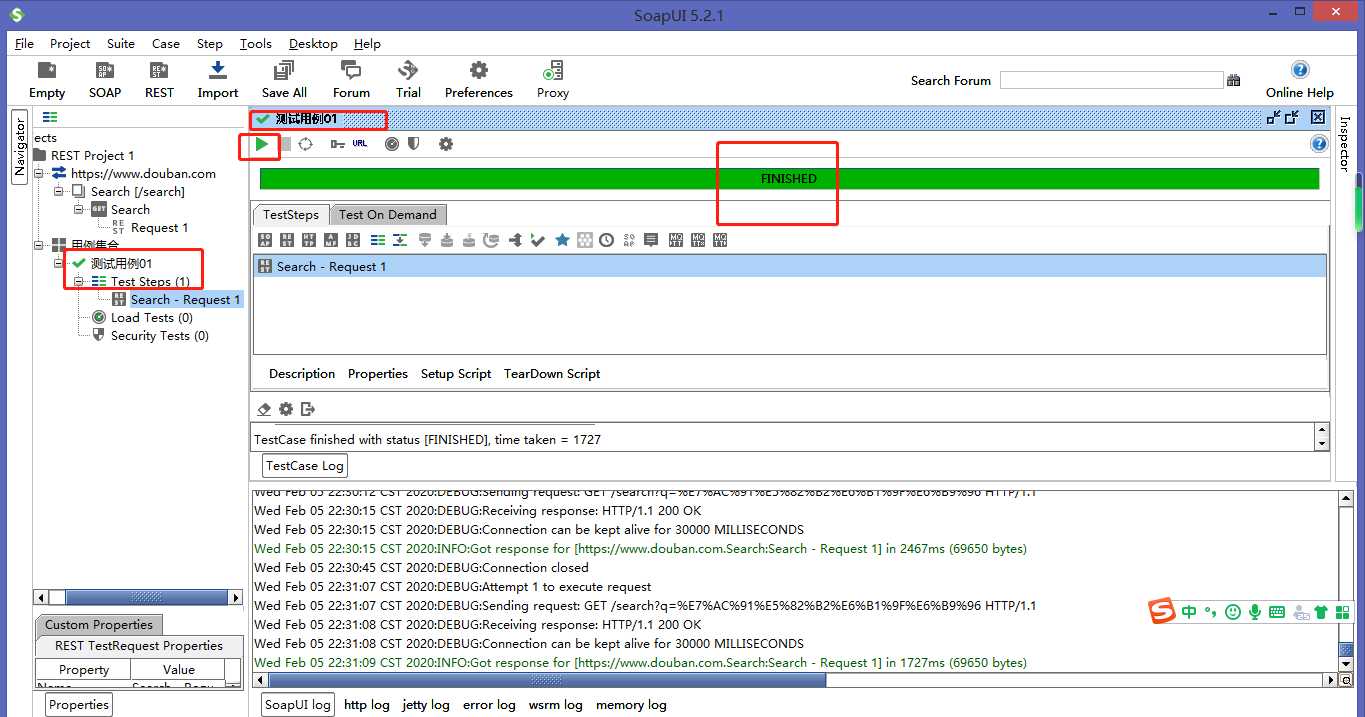The width and height of the screenshot is (1365, 717).
Task: Collapse the https://www.douban.com tree node
Action: pos(39,173)
